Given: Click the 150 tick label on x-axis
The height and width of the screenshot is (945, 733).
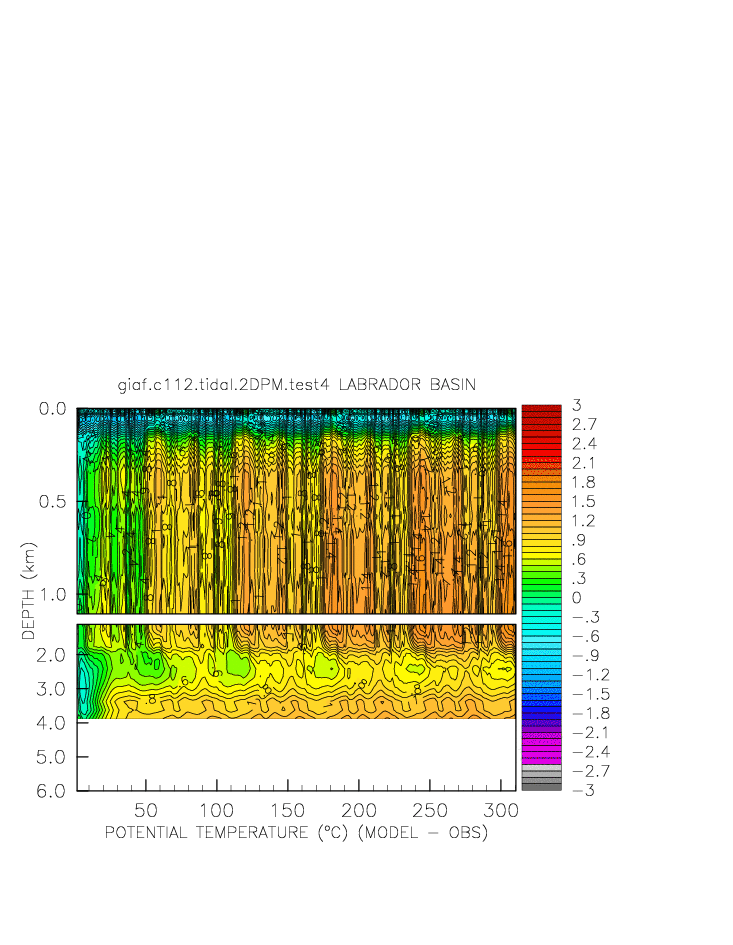Looking at the screenshot, I should [x=288, y=811].
